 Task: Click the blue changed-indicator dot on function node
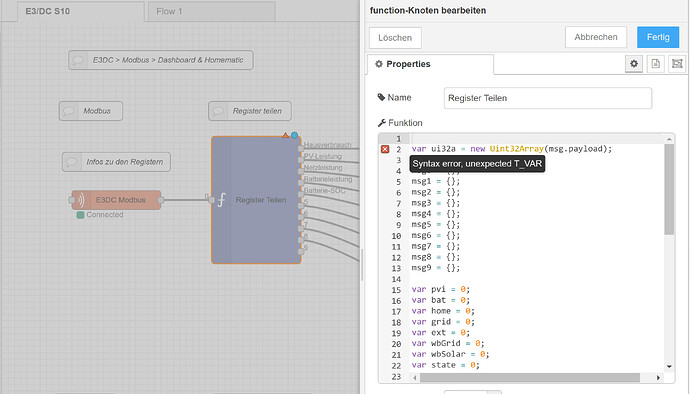(x=294, y=135)
